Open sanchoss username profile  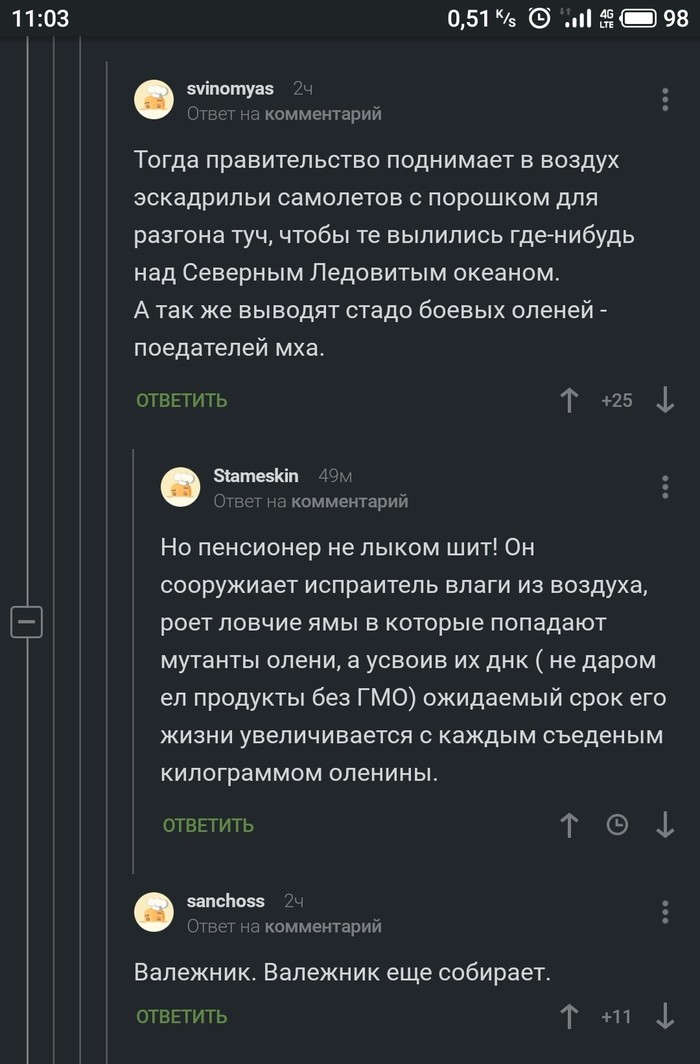click(x=225, y=901)
